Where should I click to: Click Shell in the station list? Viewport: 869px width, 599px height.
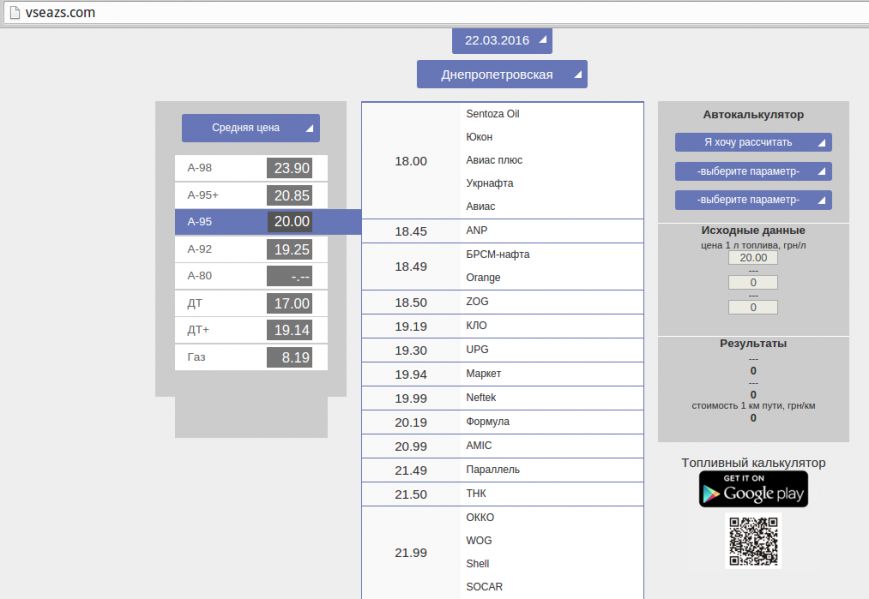coord(478,564)
